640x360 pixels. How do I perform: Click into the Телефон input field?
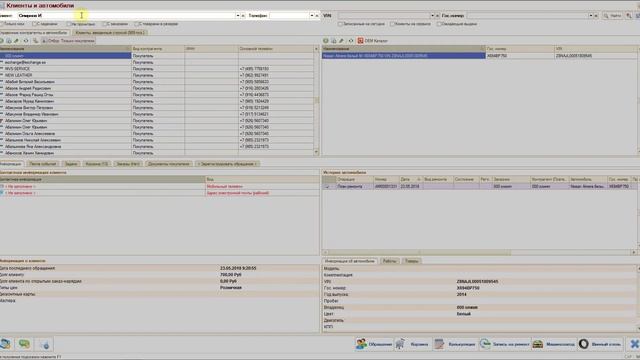coord(289,16)
